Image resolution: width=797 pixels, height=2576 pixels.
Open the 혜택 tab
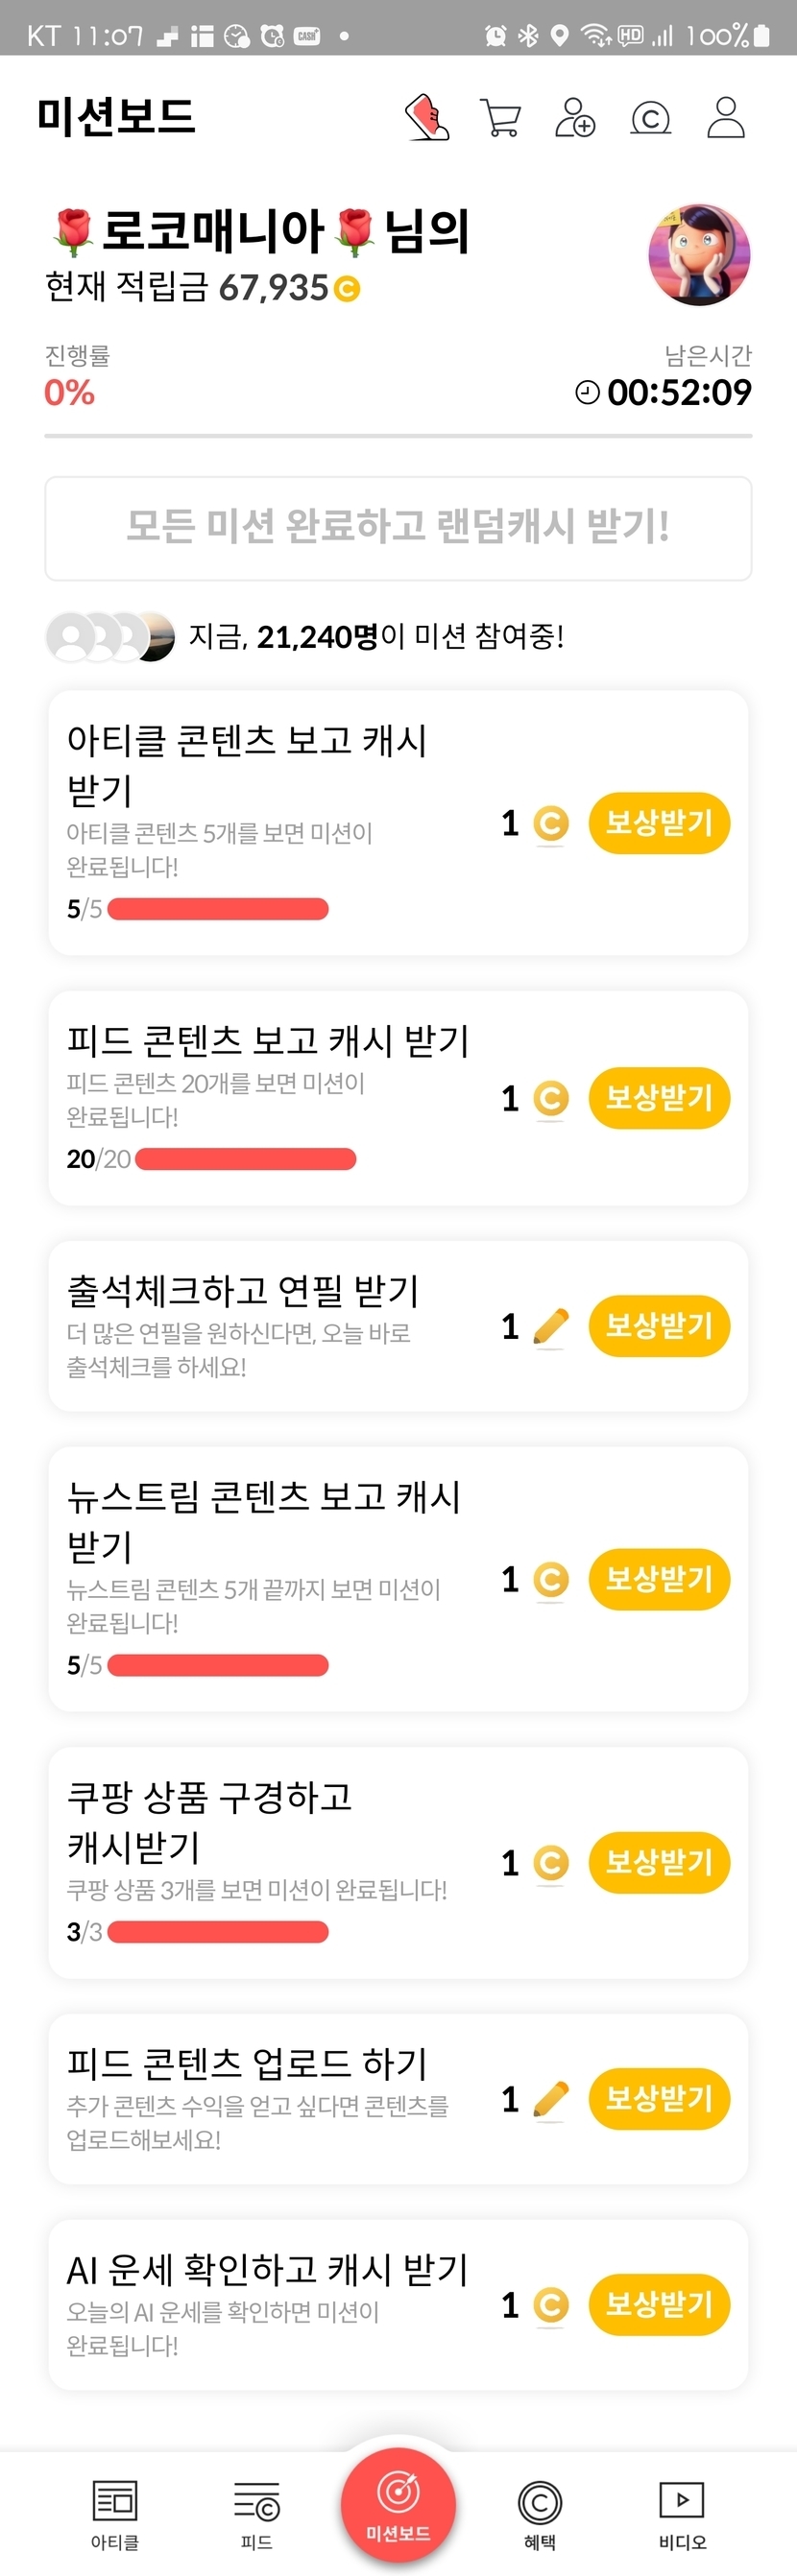pyautogui.click(x=540, y=2512)
